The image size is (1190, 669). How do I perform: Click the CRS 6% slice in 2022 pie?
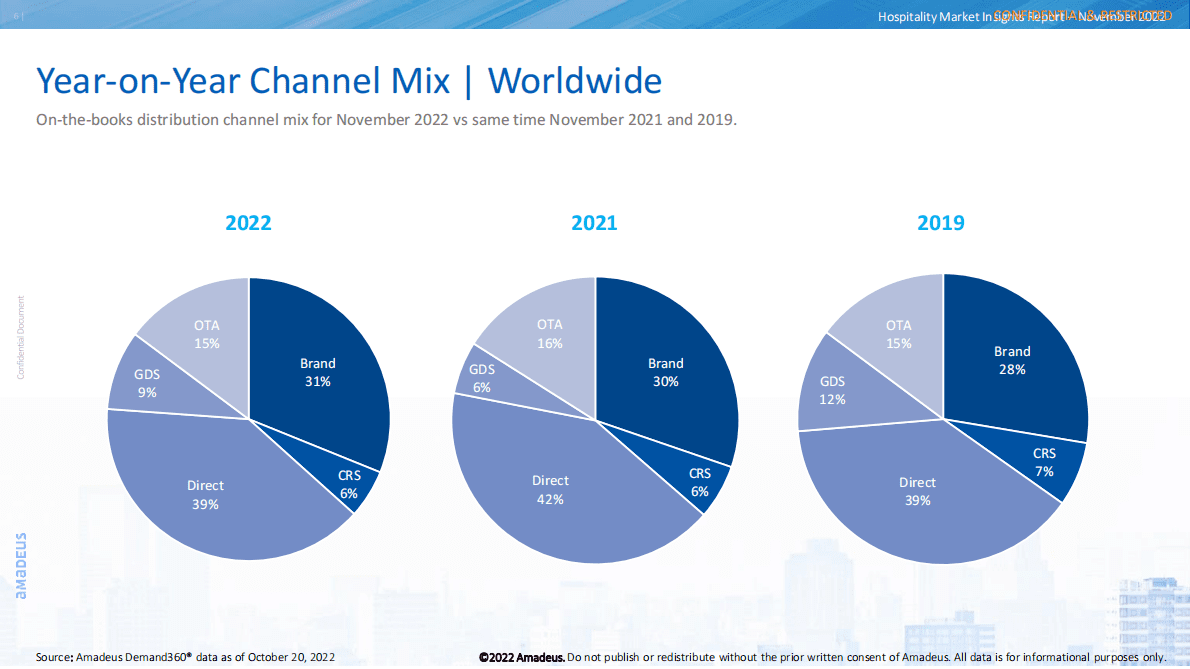pyautogui.click(x=349, y=484)
